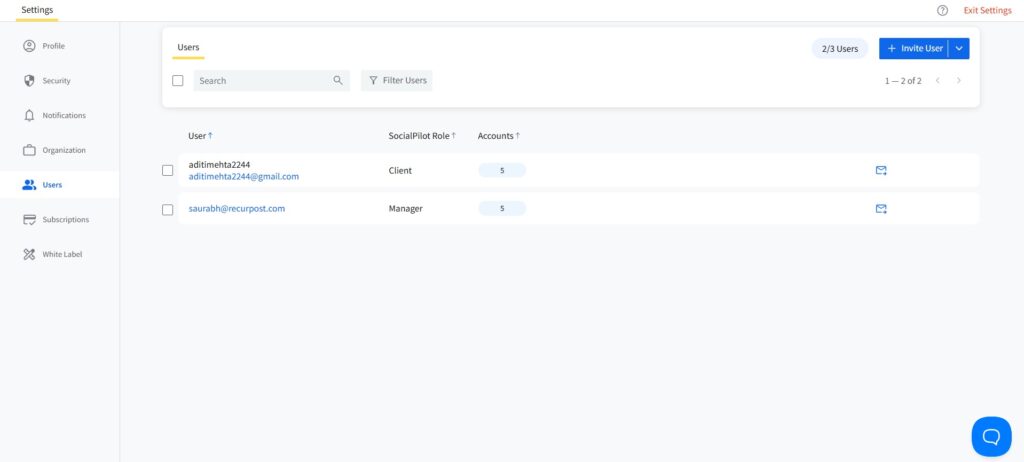Toggle the select-all users checkbox
The image size is (1024, 462).
(178, 80)
